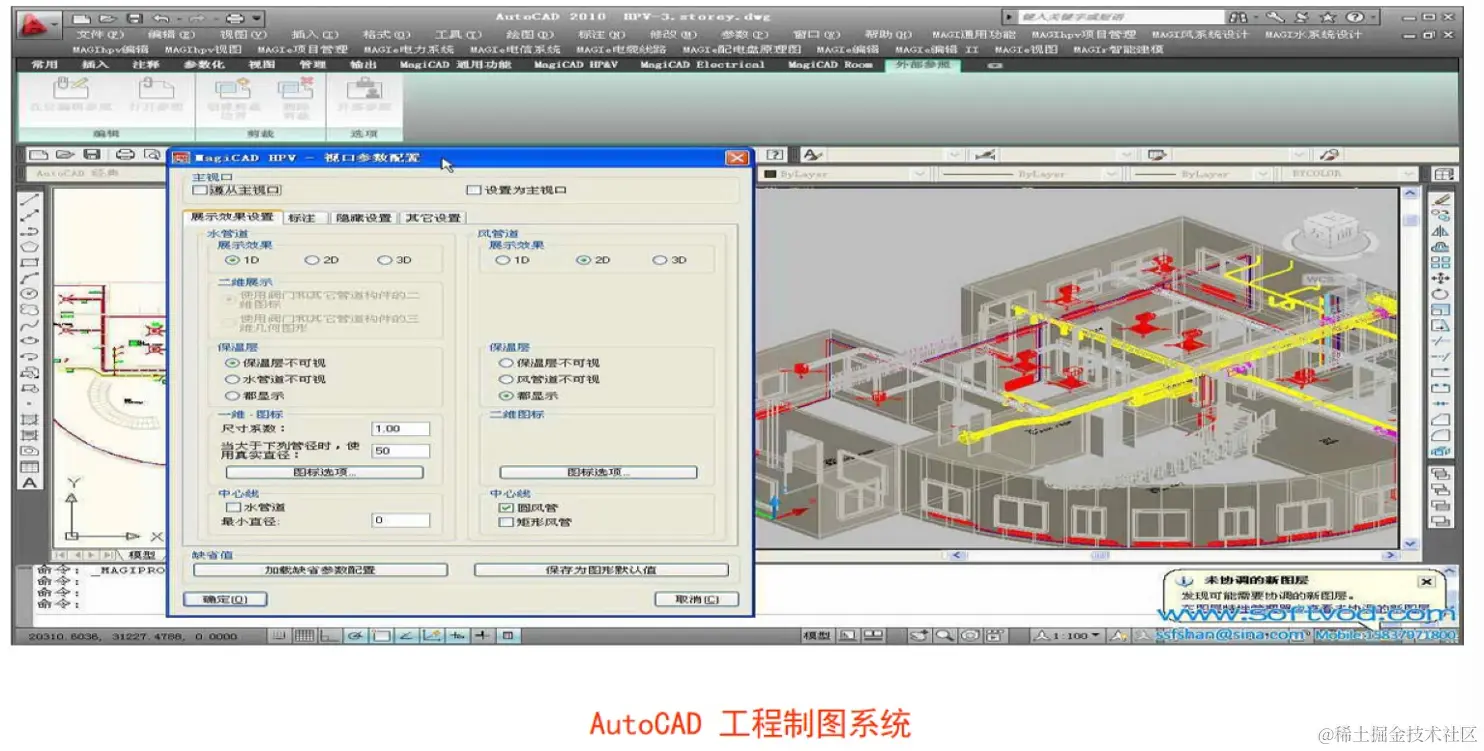Open the 文件(F) menu
Screen dimensions: 1484x751
click(x=101, y=34)
